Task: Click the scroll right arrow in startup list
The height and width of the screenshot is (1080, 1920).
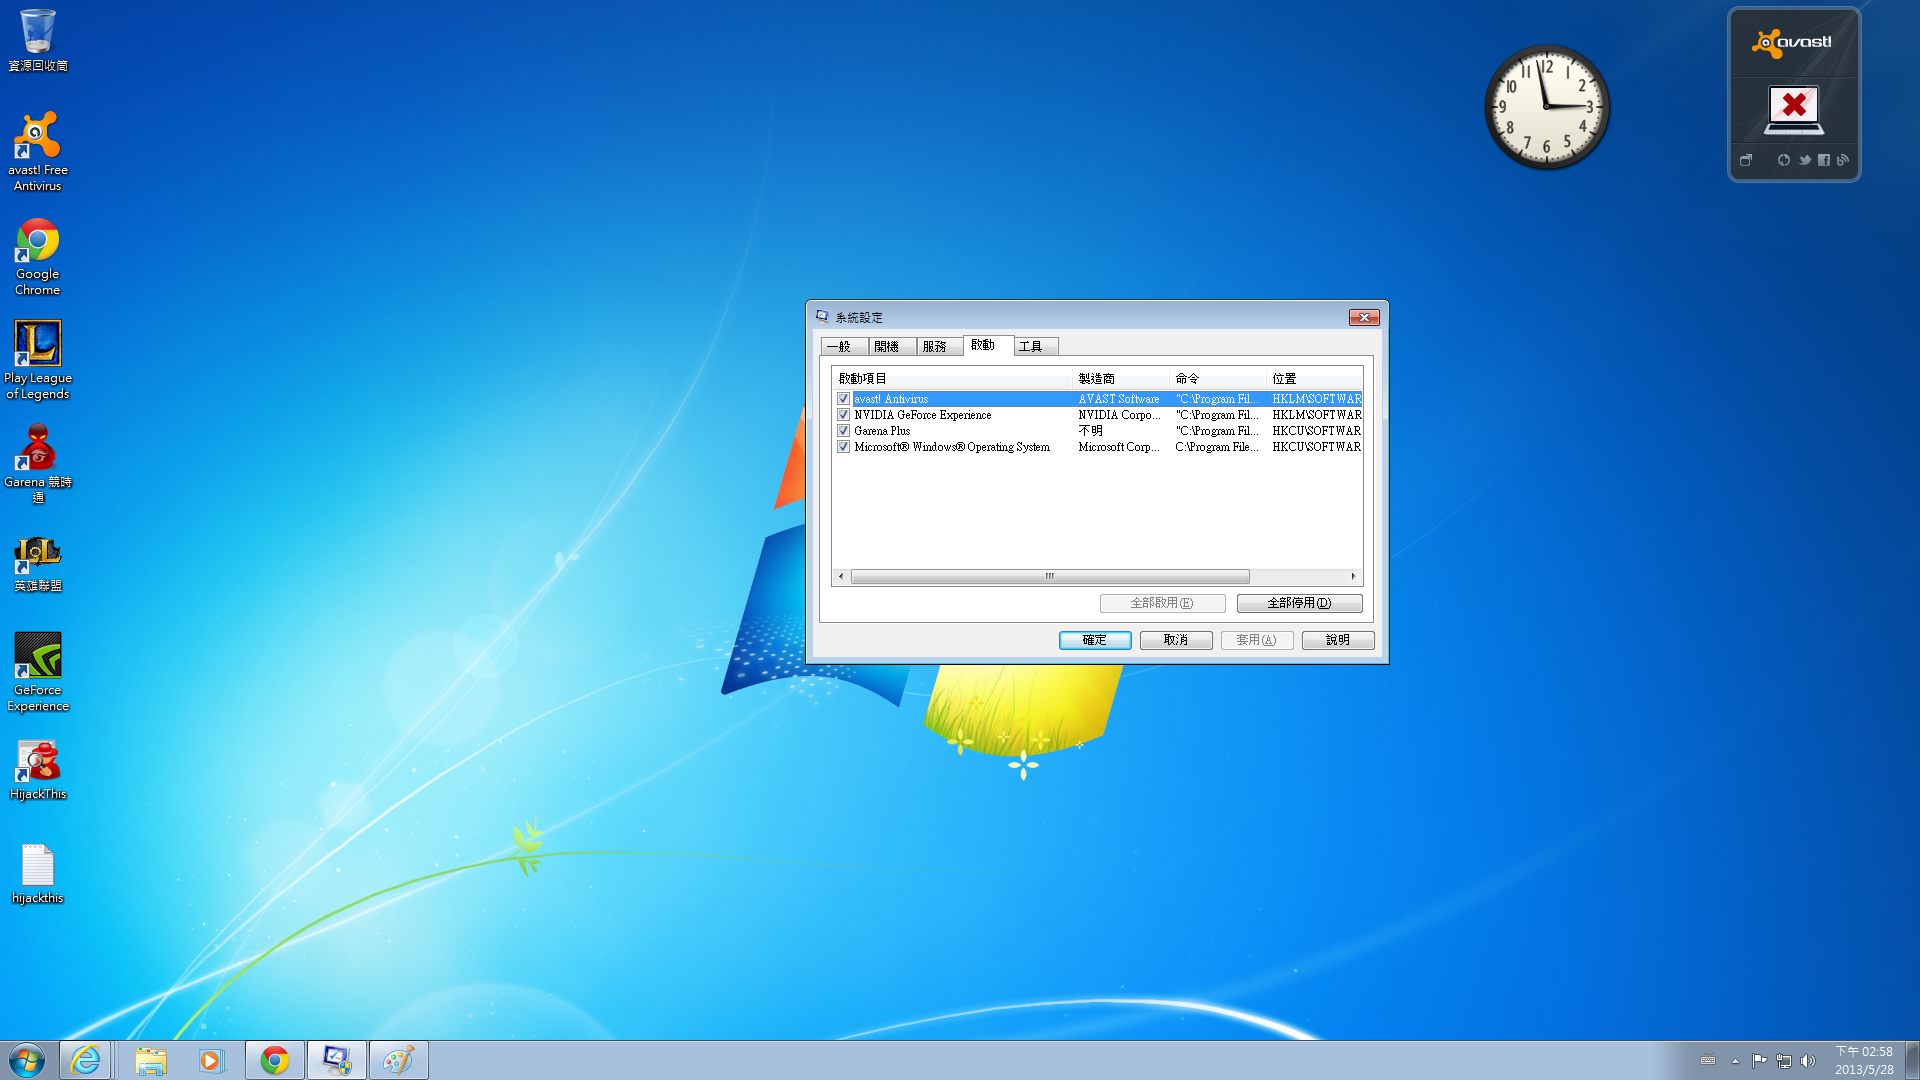Action: 1353,577
